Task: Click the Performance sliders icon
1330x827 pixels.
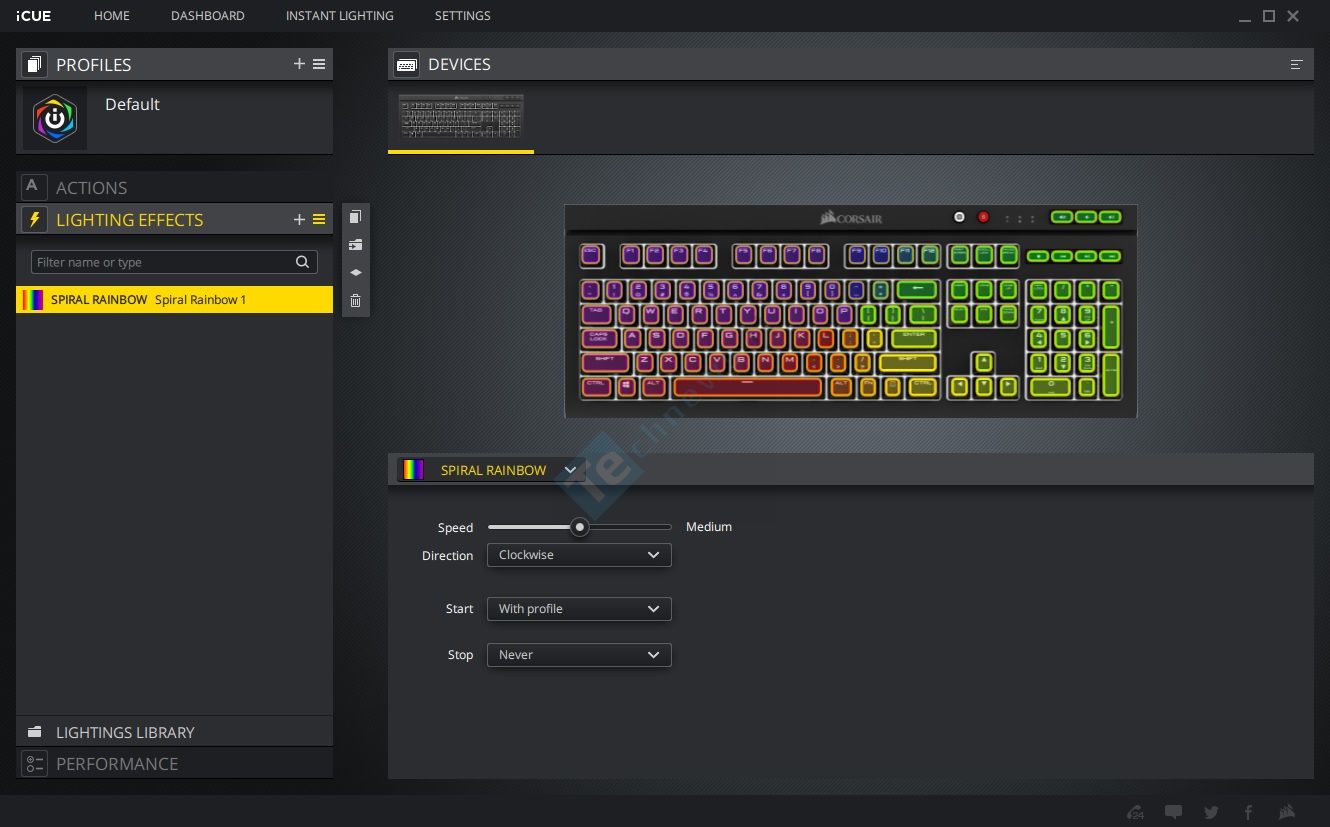Action: [34, 764]
